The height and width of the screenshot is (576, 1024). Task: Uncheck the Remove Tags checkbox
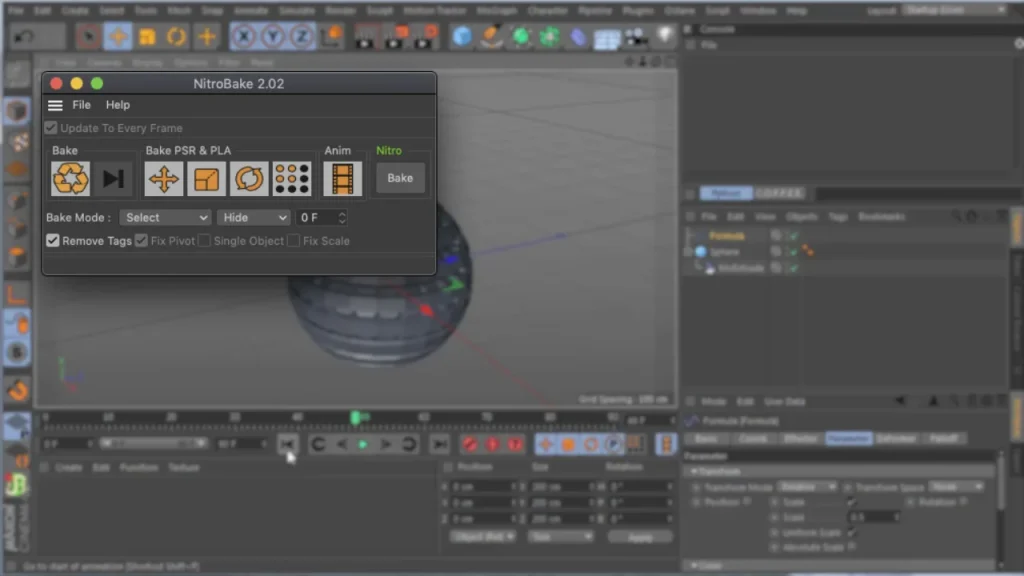click(53, 241)
